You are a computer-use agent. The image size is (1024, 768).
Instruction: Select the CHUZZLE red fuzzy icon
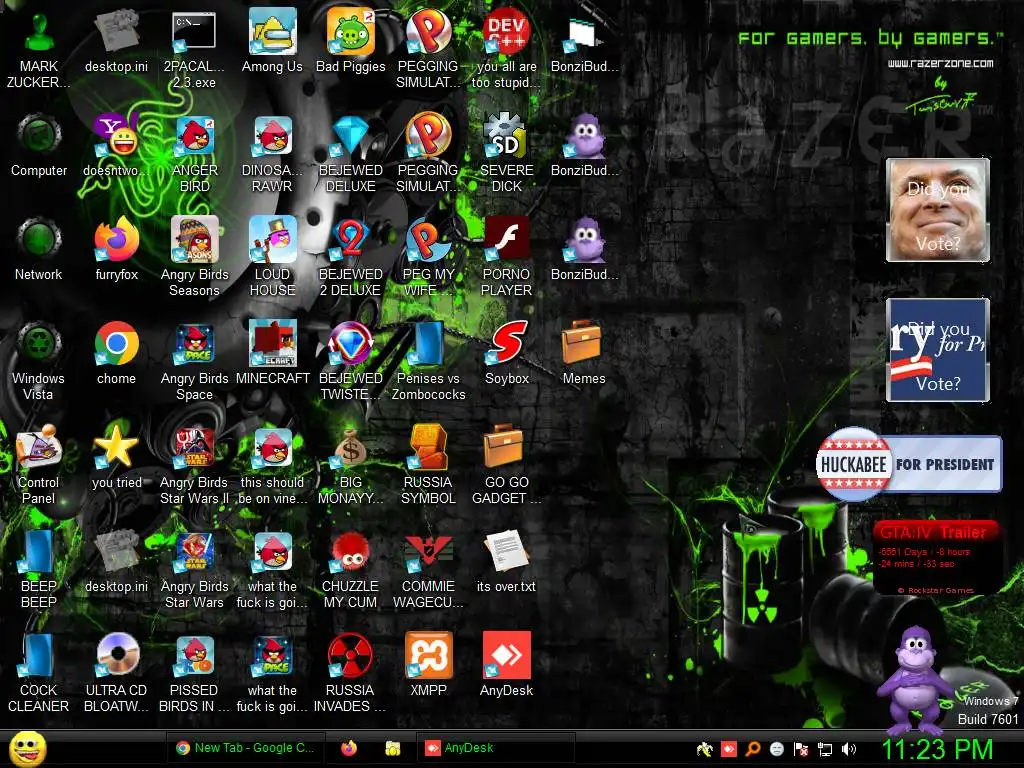click(351, 569)
